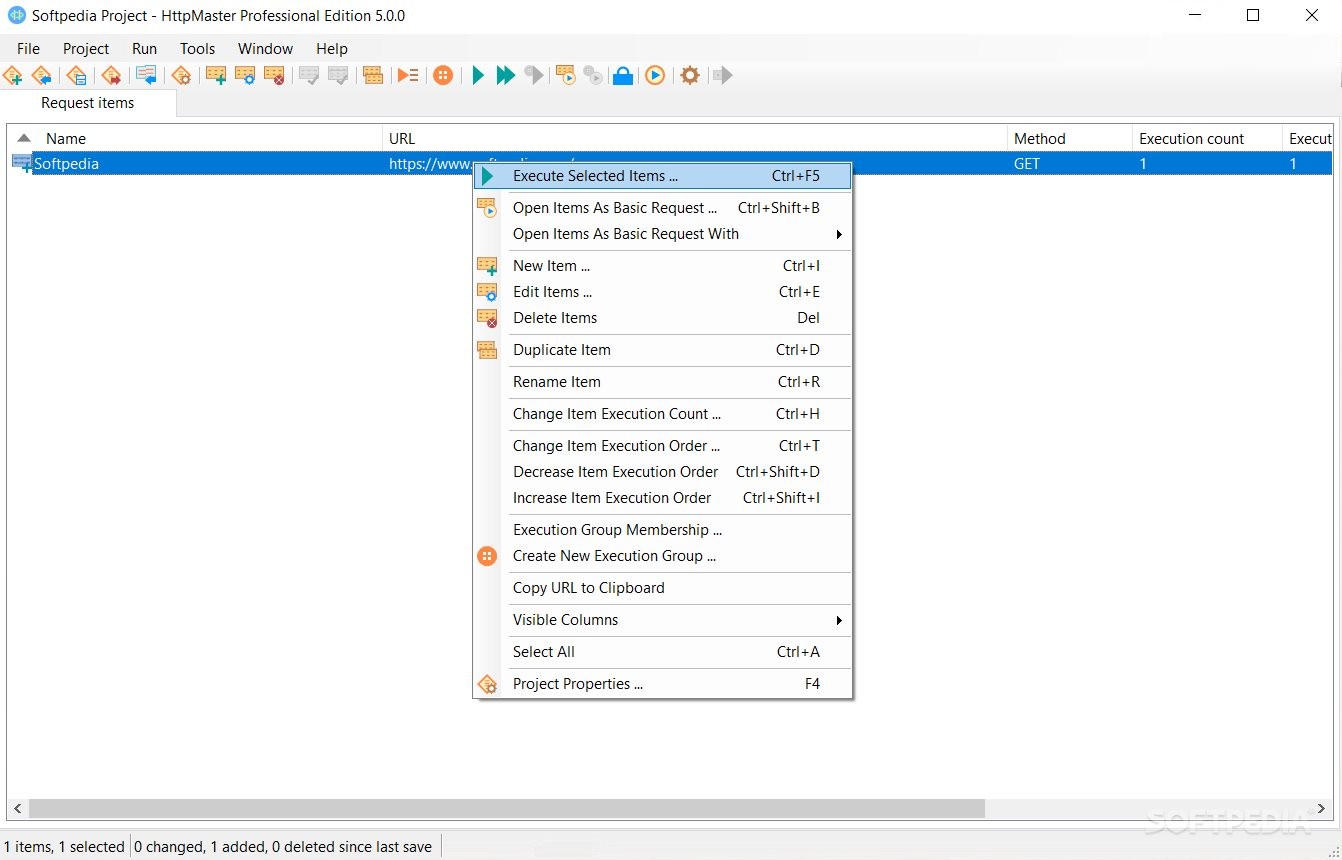The width and height of the screenshot is (1342, 860).
Task: Click the GET method cell
Action: coord(1027,164)
